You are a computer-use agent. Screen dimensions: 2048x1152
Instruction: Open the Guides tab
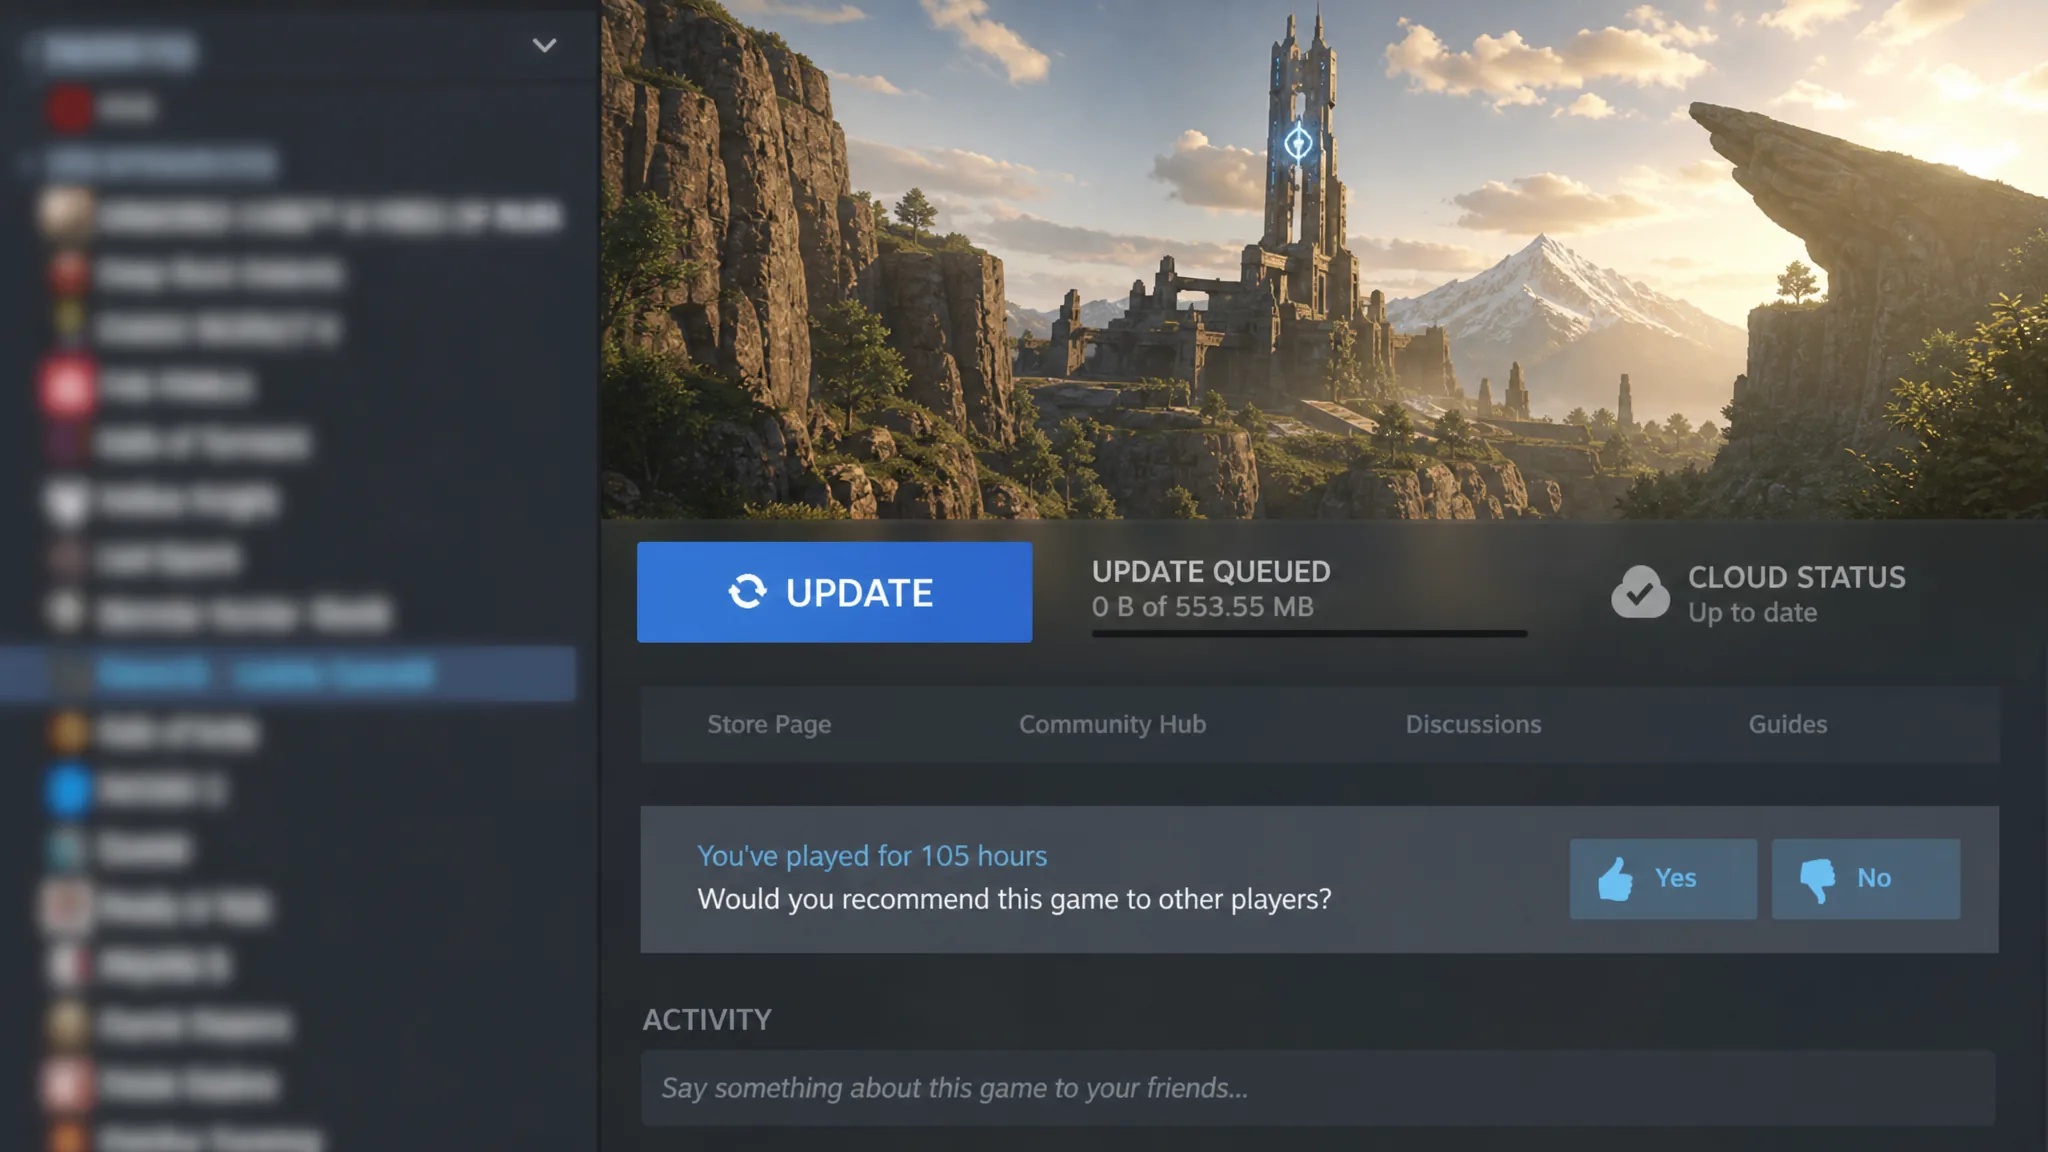1787,724
